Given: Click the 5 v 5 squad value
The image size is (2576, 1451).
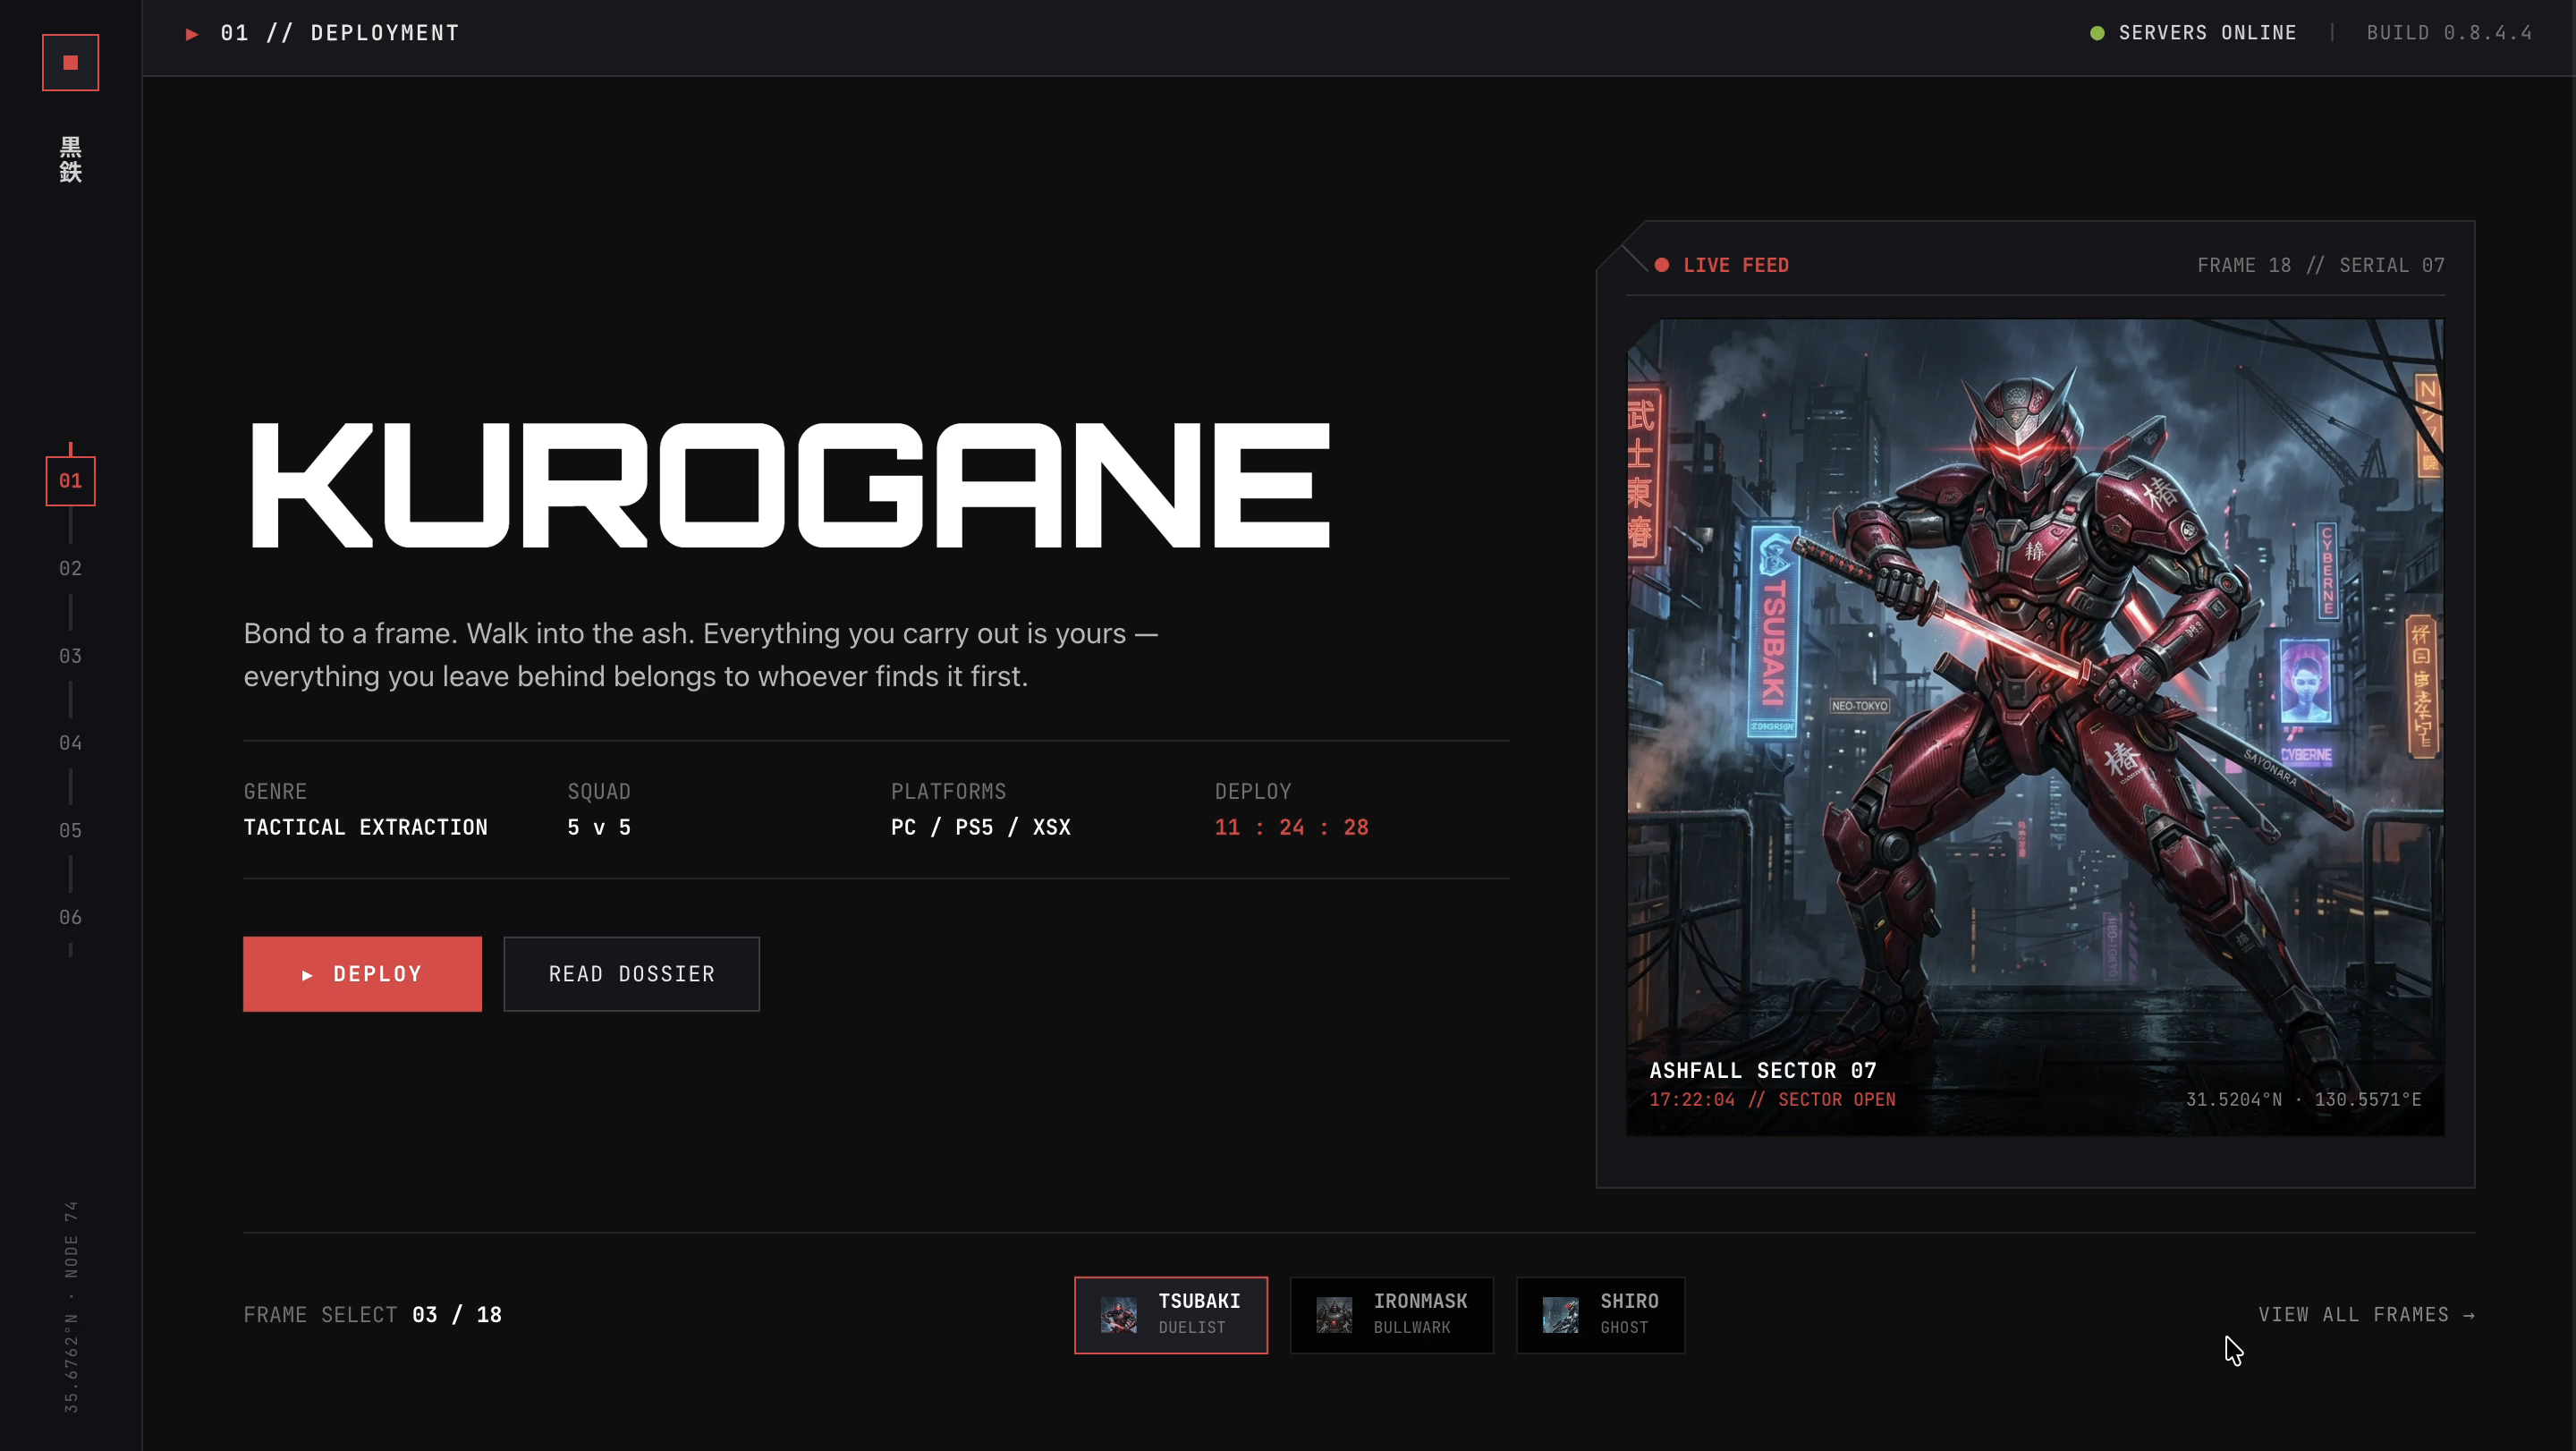Looking at the screenshot, I should 598,828.
